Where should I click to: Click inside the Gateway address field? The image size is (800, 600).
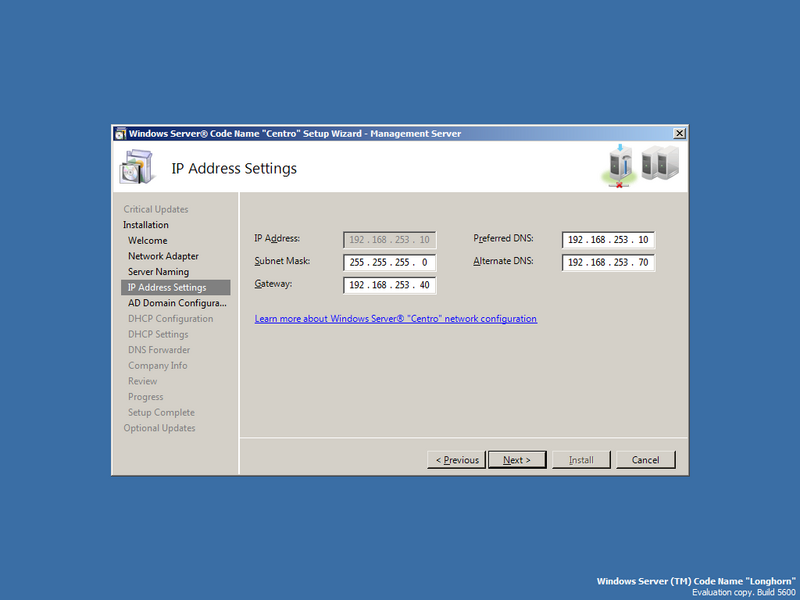[x=388, y=285]
